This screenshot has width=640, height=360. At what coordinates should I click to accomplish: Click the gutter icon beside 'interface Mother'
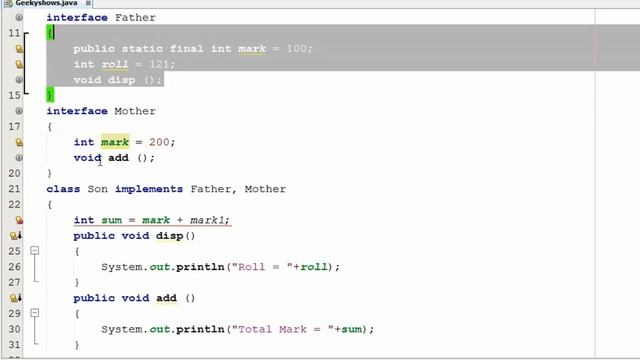point(19,111)
